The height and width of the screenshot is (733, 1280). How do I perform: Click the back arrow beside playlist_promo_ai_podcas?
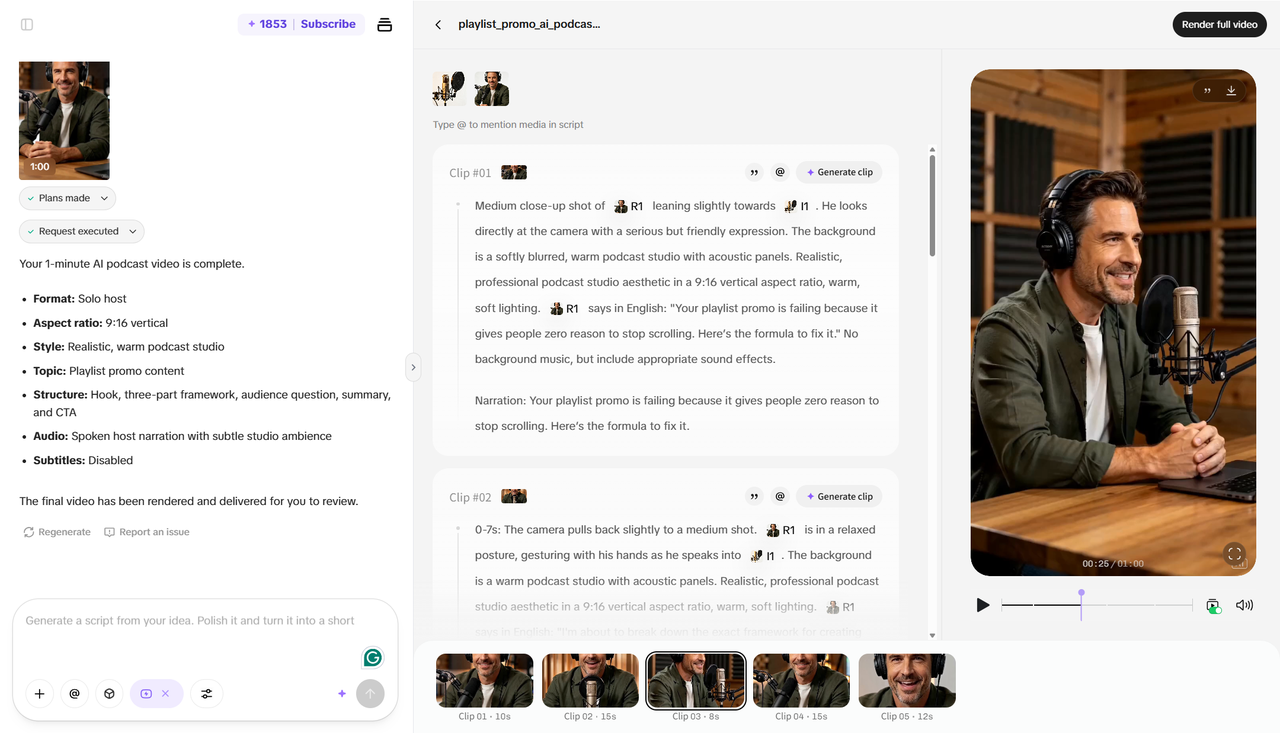[438, 24]
